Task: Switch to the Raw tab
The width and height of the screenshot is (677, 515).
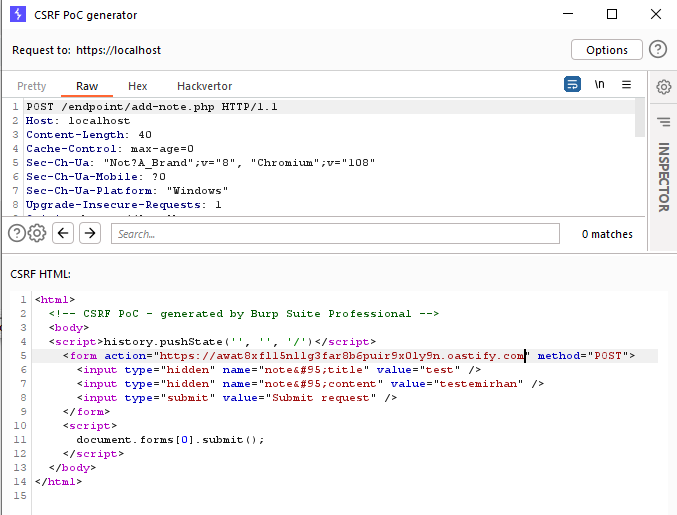Action: click(x=87, y=86)
